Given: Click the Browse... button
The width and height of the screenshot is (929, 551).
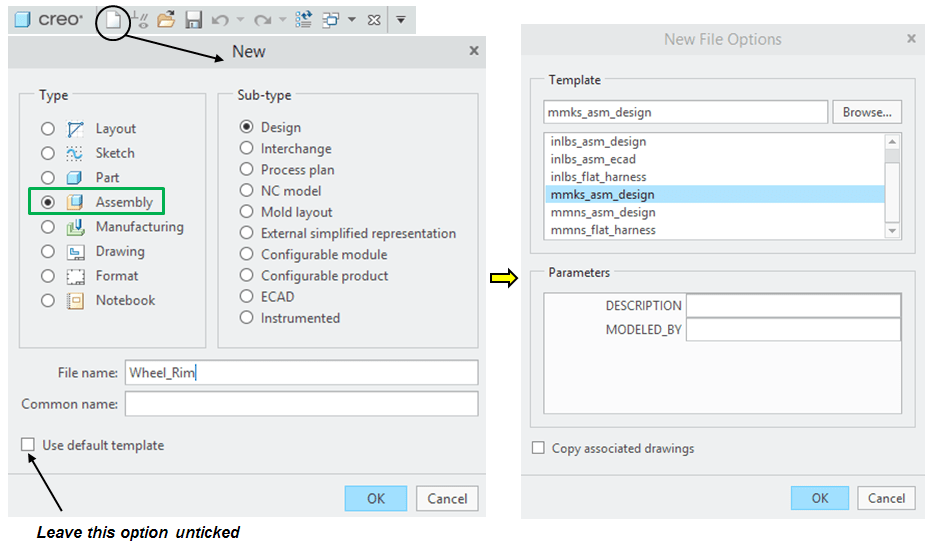Looking at the screenshot, I should click(x=867, y=112).
